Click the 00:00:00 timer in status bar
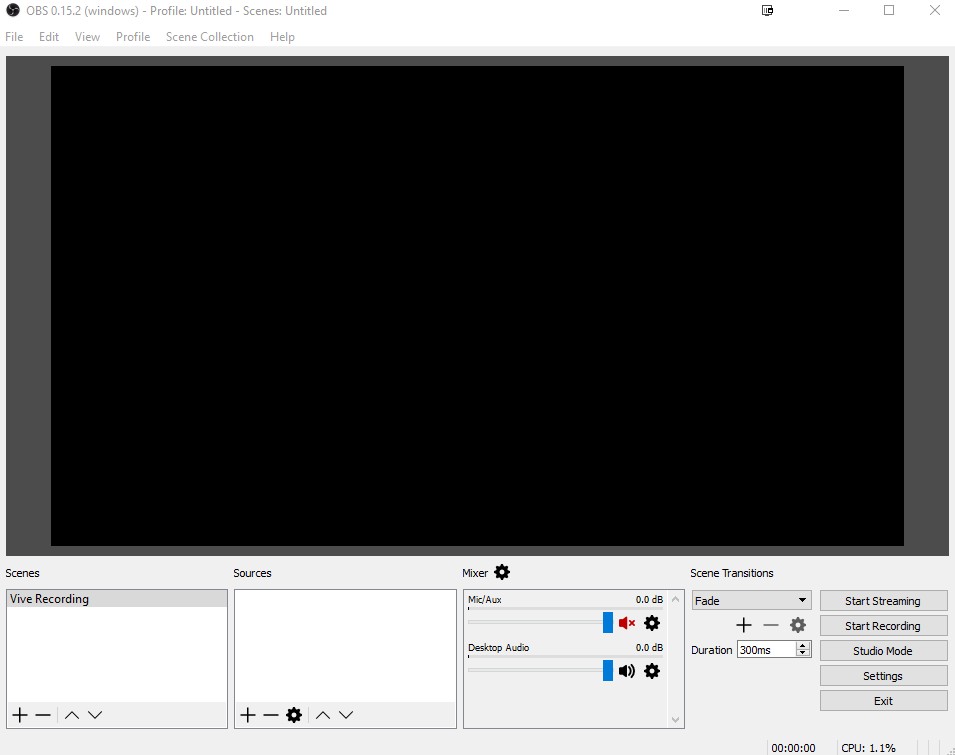The height and width of the screenshot is (755, 955). pyautogui.click(x=793, y=748)
